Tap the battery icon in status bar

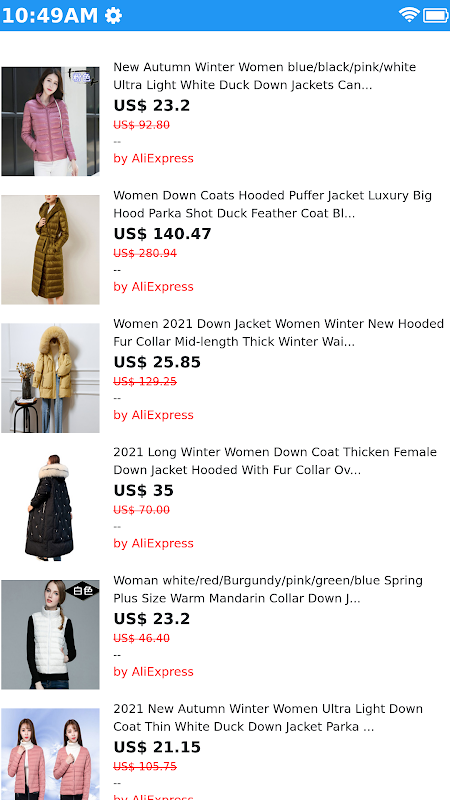point(436,15)
